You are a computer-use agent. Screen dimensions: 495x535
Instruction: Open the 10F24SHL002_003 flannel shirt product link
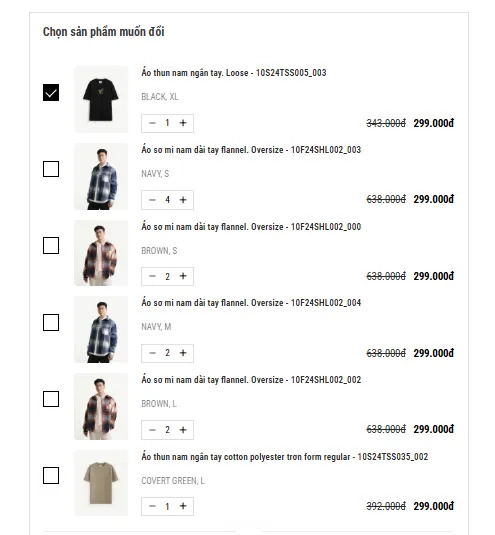tap(251, 150)
